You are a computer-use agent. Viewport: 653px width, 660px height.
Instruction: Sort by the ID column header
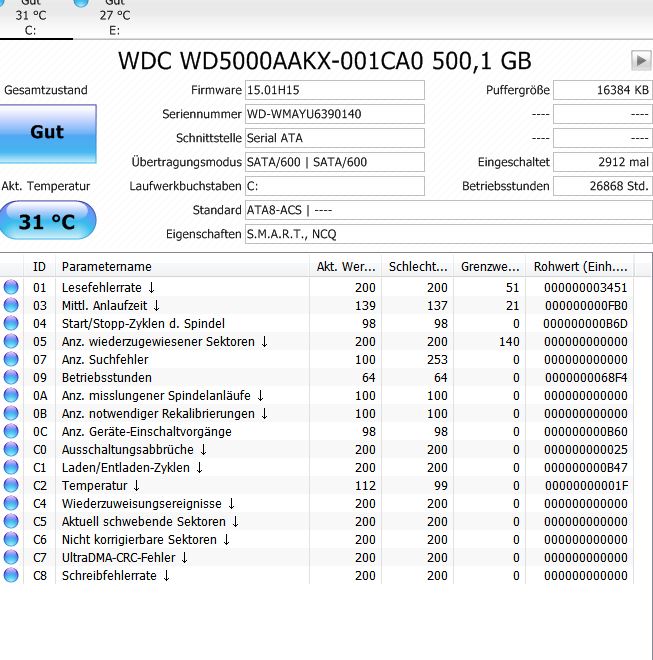point(39,266)
